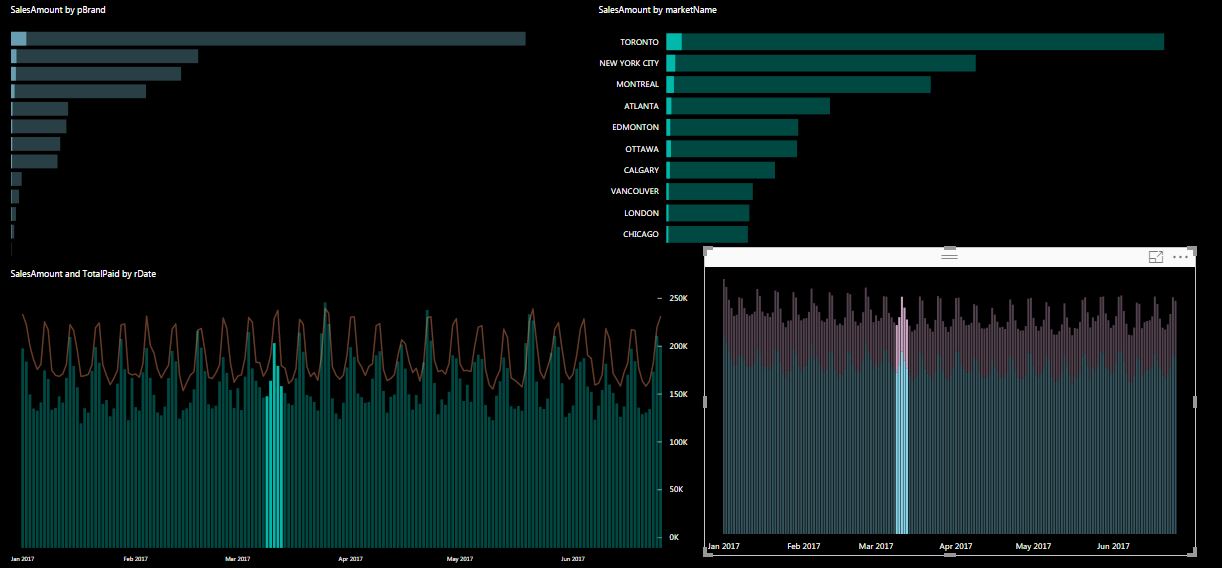Screen dimensions: 1222x568
Task: Select highlighted March bars in rDate chart
Action: coord(274,446)
